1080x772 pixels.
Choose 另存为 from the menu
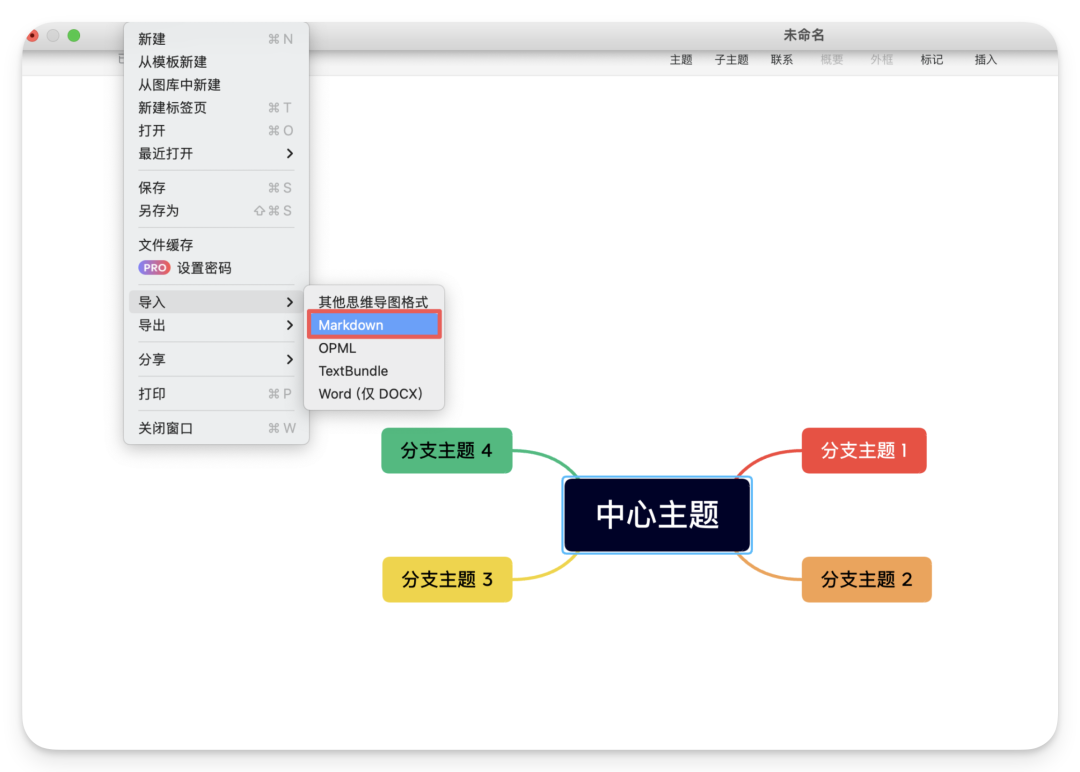[216, 211]
